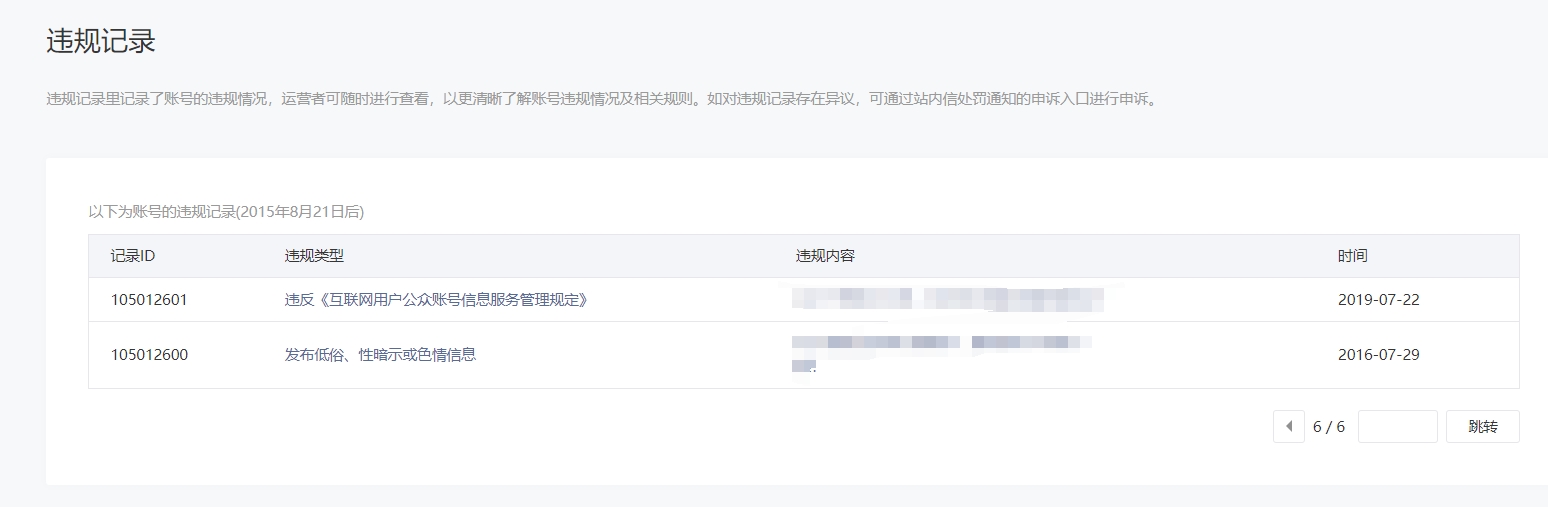Viewport: 1548px width, 507px height.
Task: Click the date 2019-07-22
Action: tap(1378, 300)
